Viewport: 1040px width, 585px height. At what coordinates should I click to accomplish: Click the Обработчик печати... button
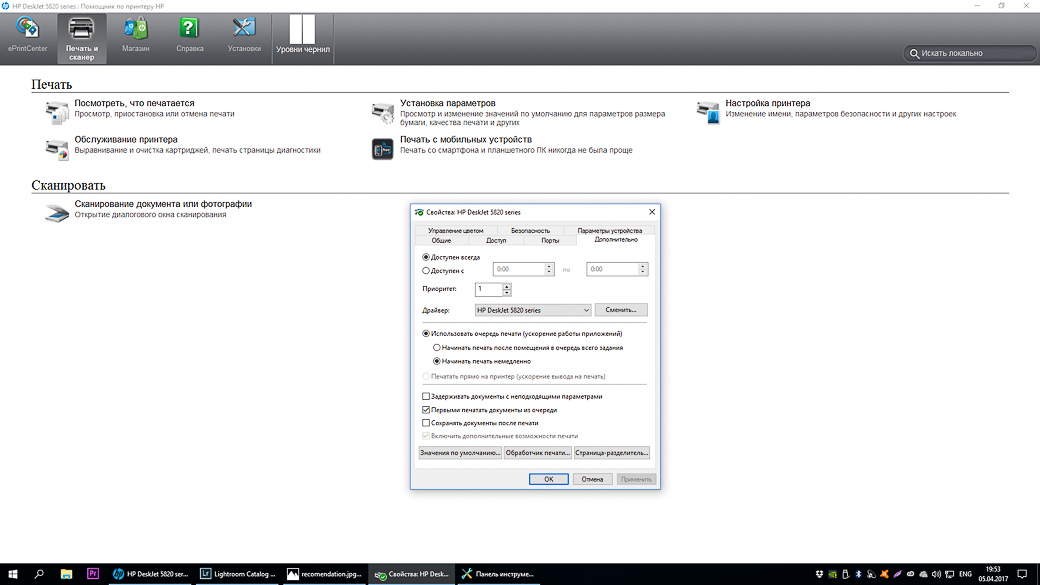tap(537, 453)
